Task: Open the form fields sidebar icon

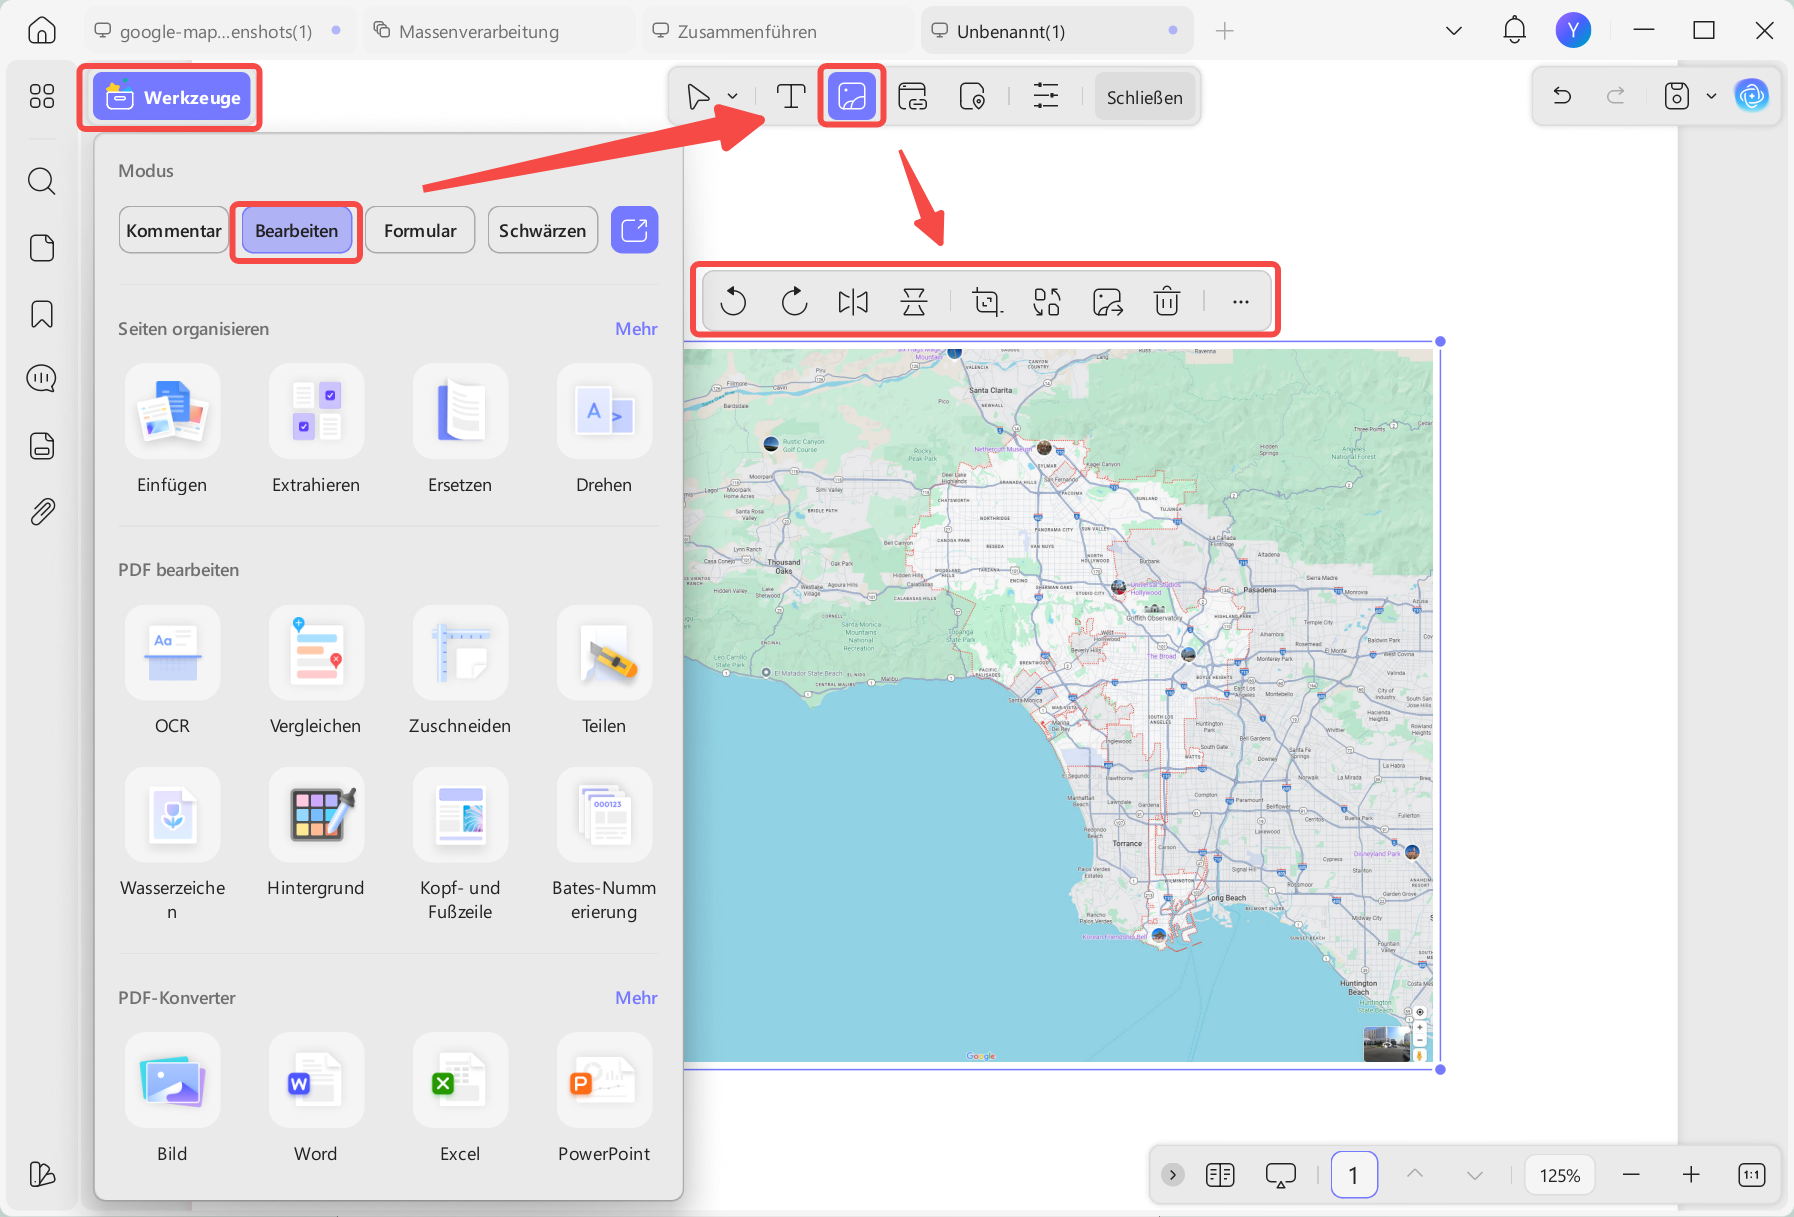Action: coord(42,446)
